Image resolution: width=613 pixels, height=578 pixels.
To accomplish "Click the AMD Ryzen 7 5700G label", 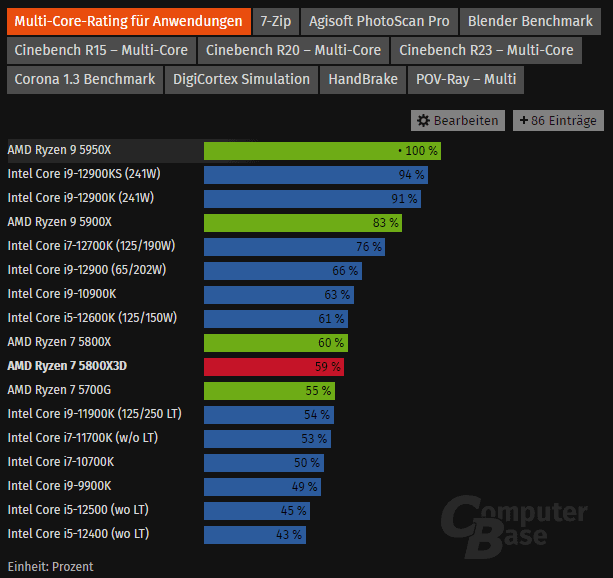I will (59, 390).
